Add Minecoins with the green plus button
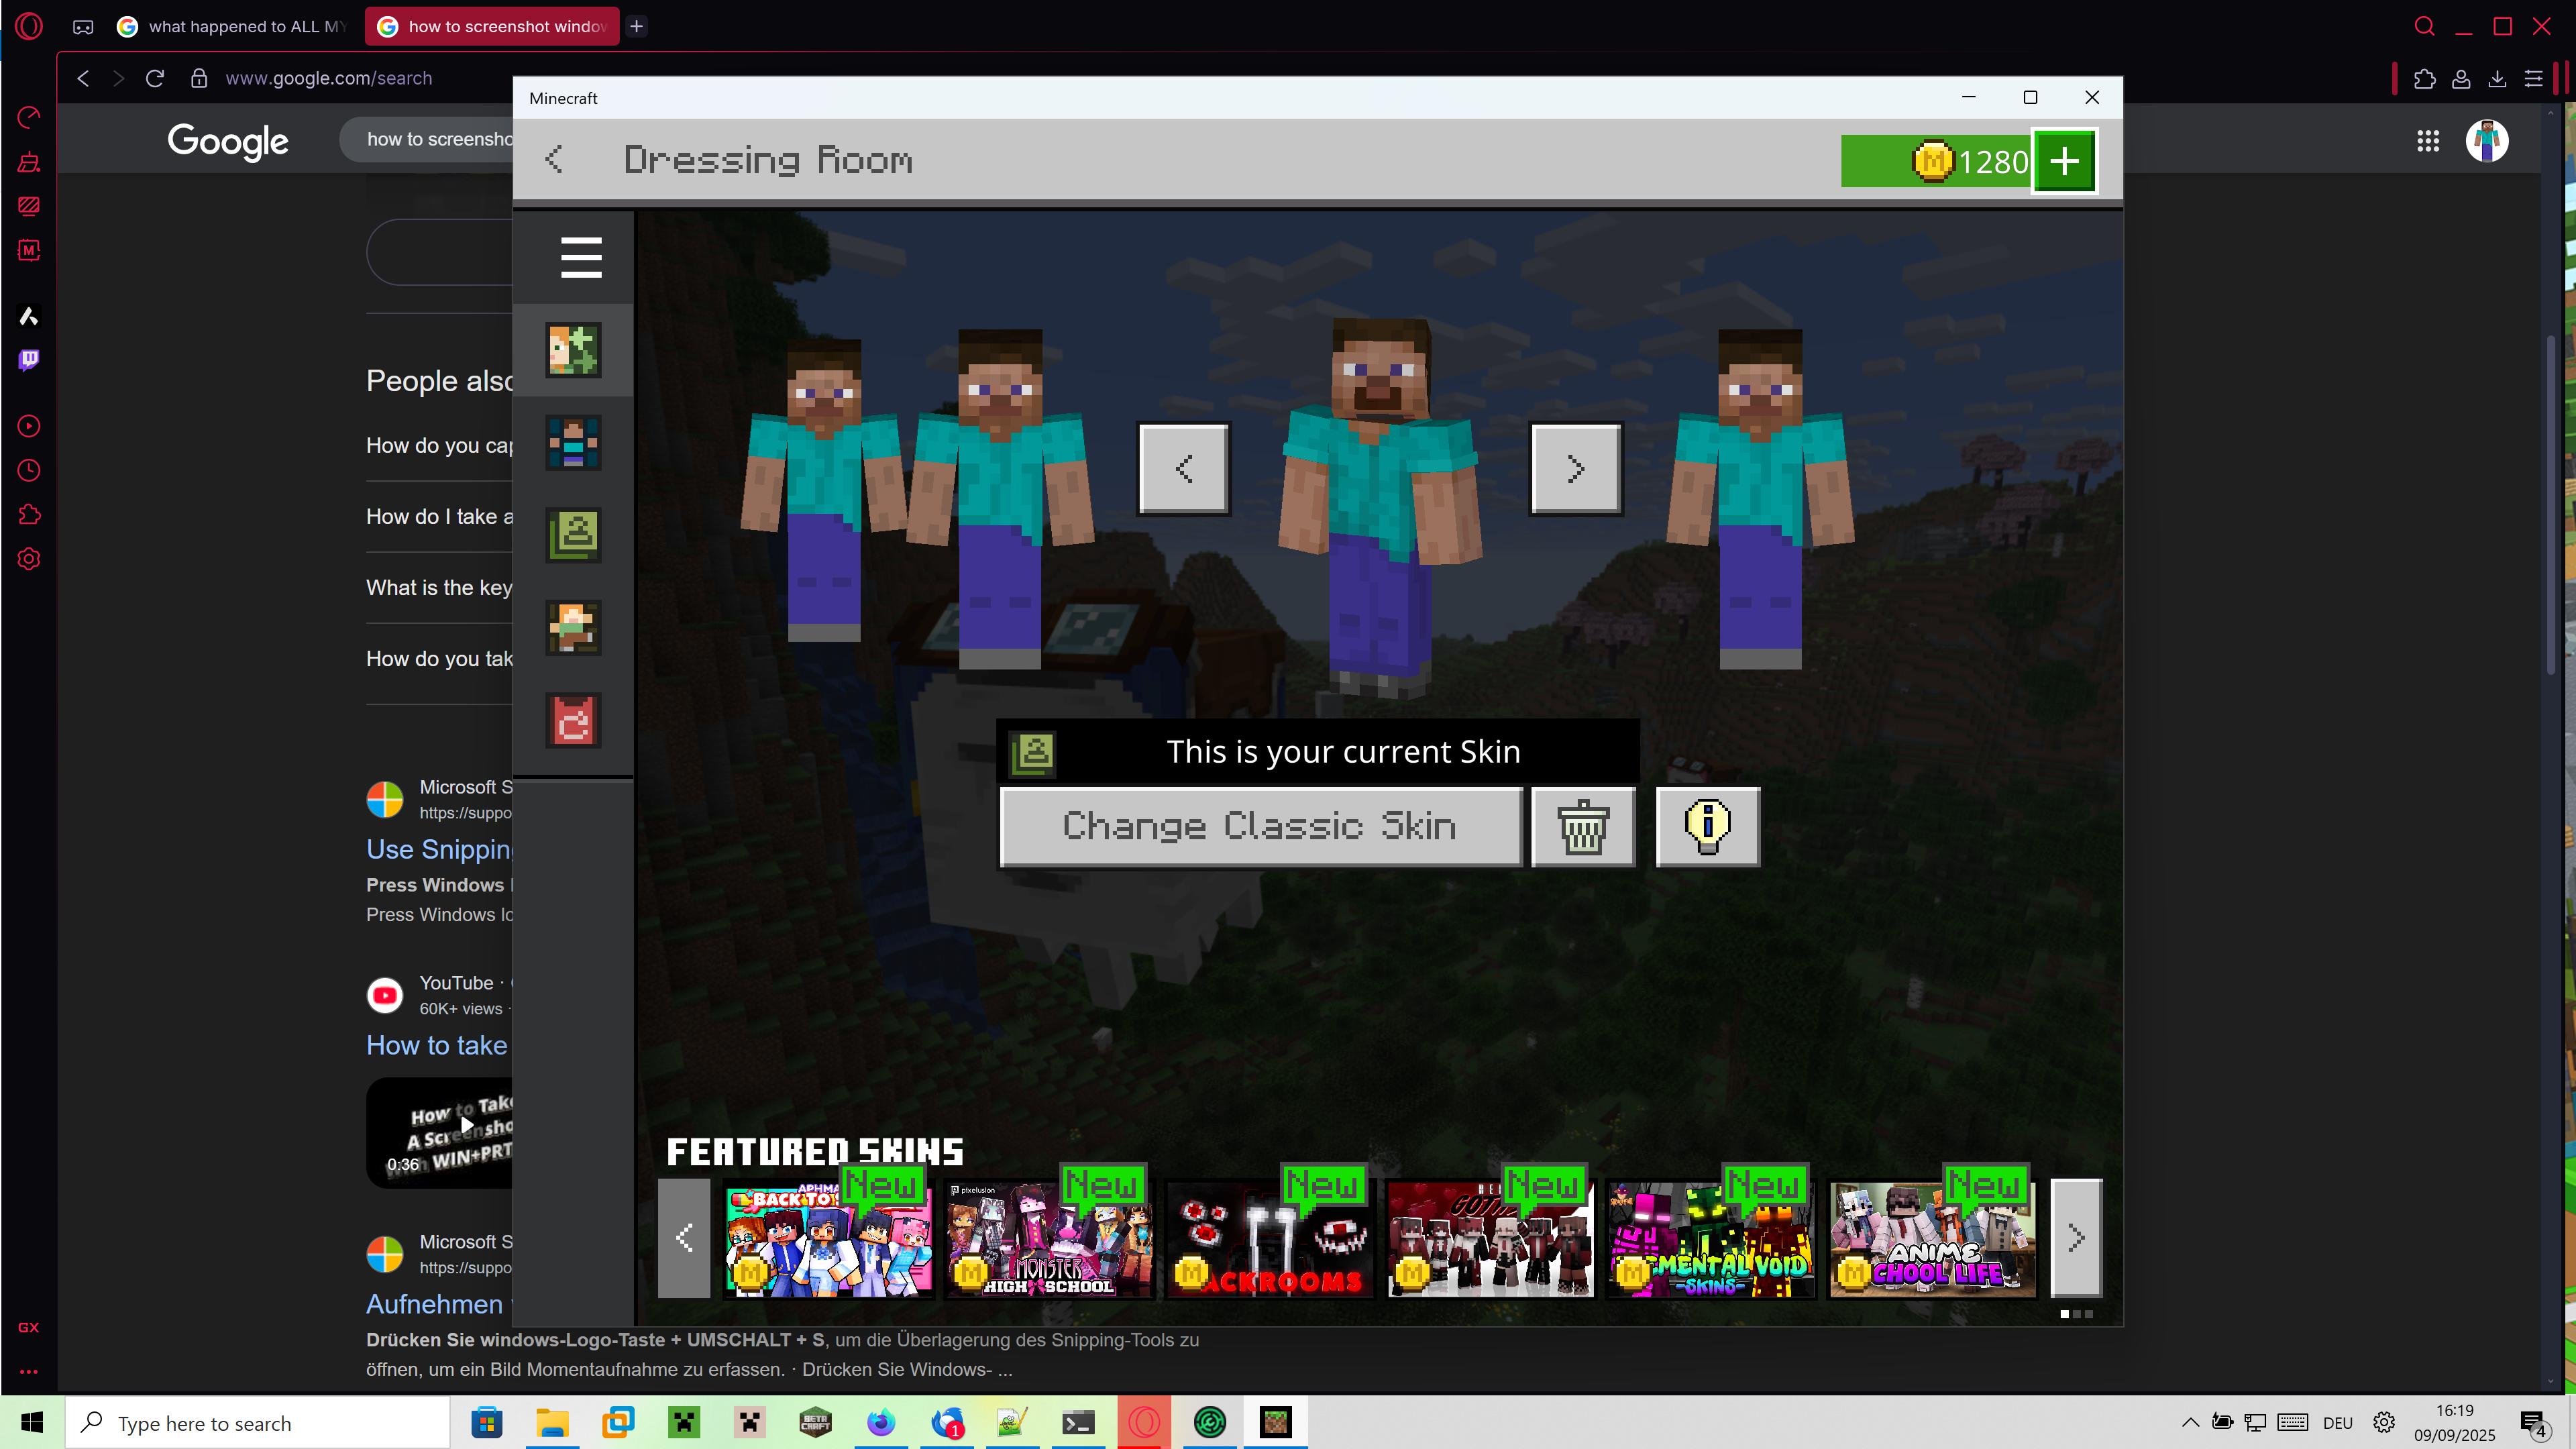The width and height of the screenshot is (2576, 1449). click(x=2064, y=161)
